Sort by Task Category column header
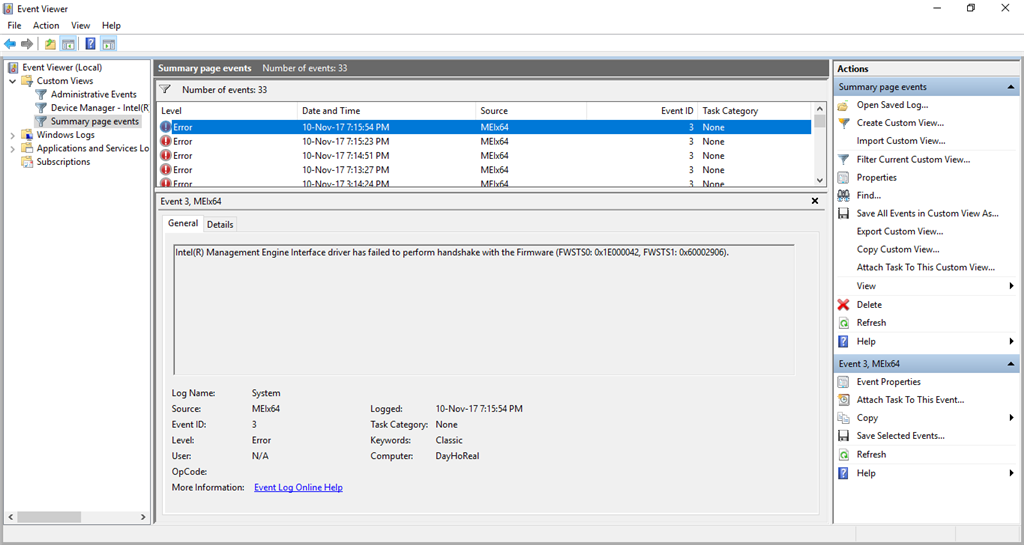 [x=754, y=111]
